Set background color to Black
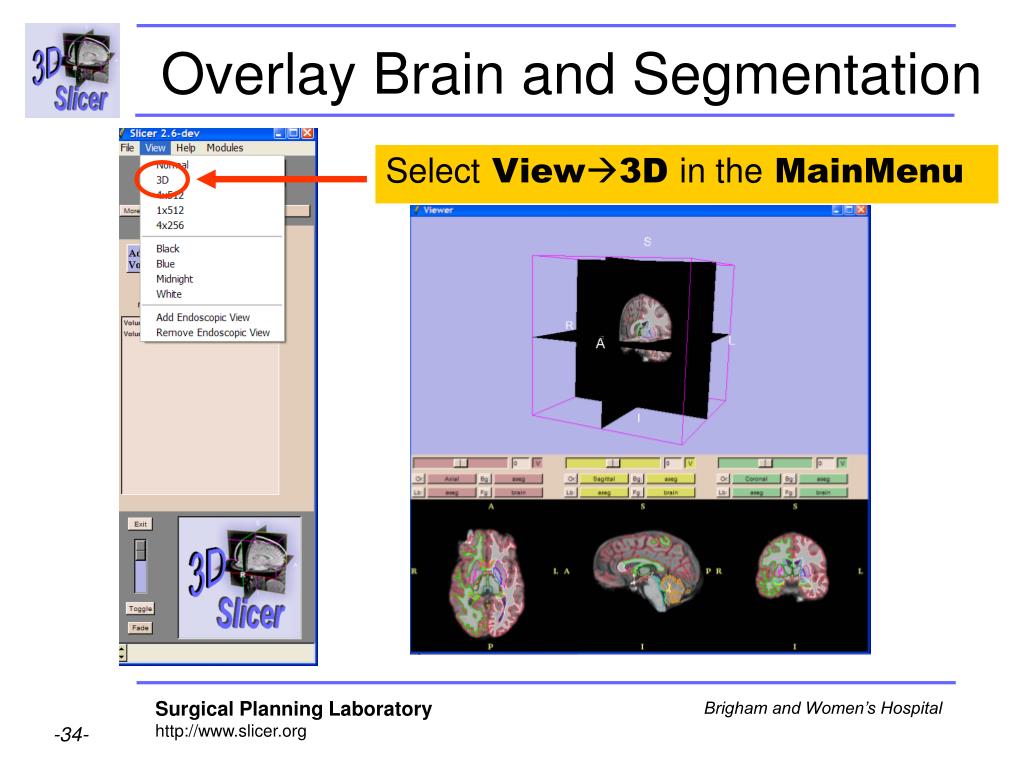Viewport: 1024px width, 768px height. point(168,248)
